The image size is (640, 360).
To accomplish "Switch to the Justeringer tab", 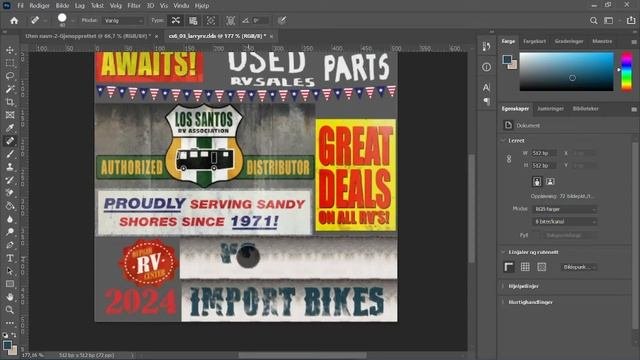I will (x=550, y=109).
